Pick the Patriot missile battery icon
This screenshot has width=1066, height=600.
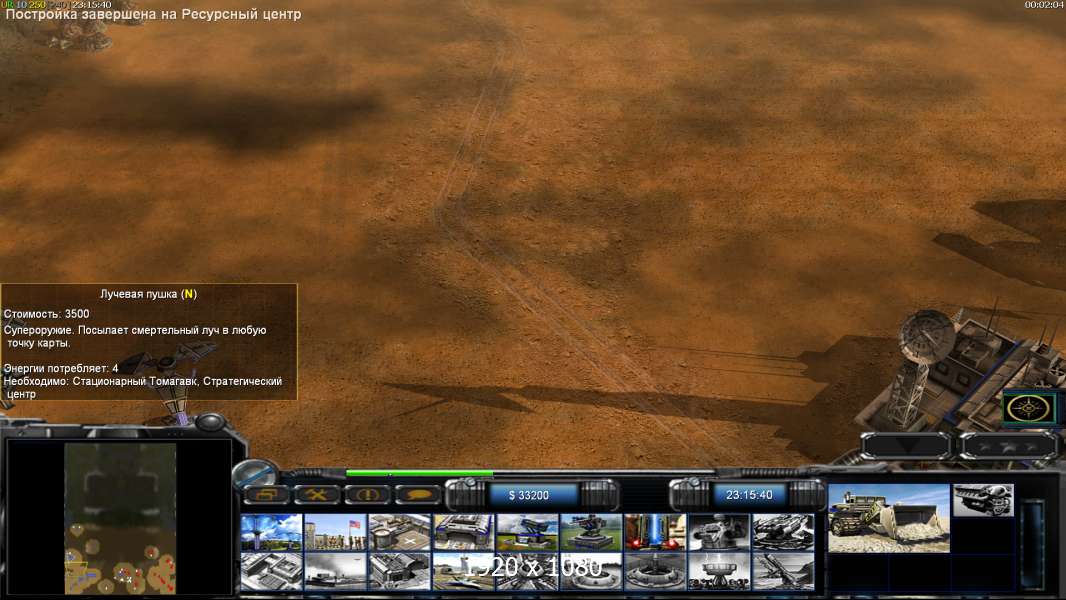(x=528, y=532)
